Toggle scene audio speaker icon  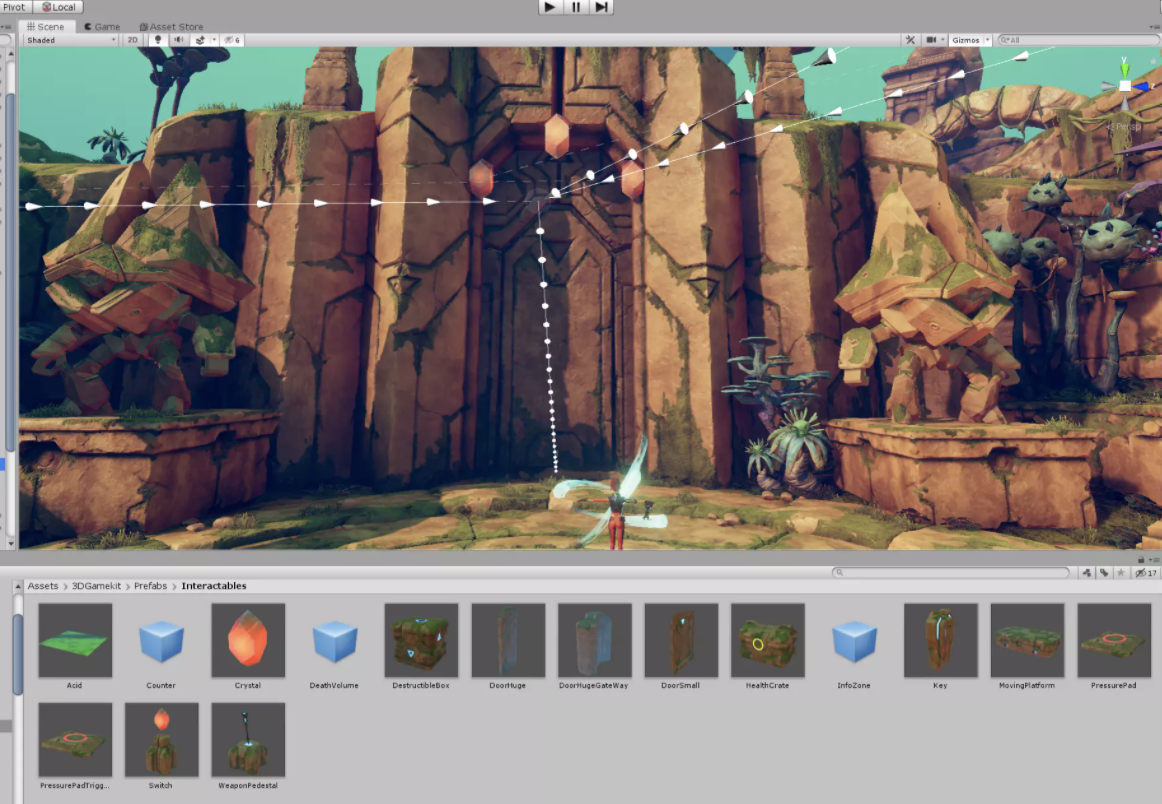pos(179,40)
